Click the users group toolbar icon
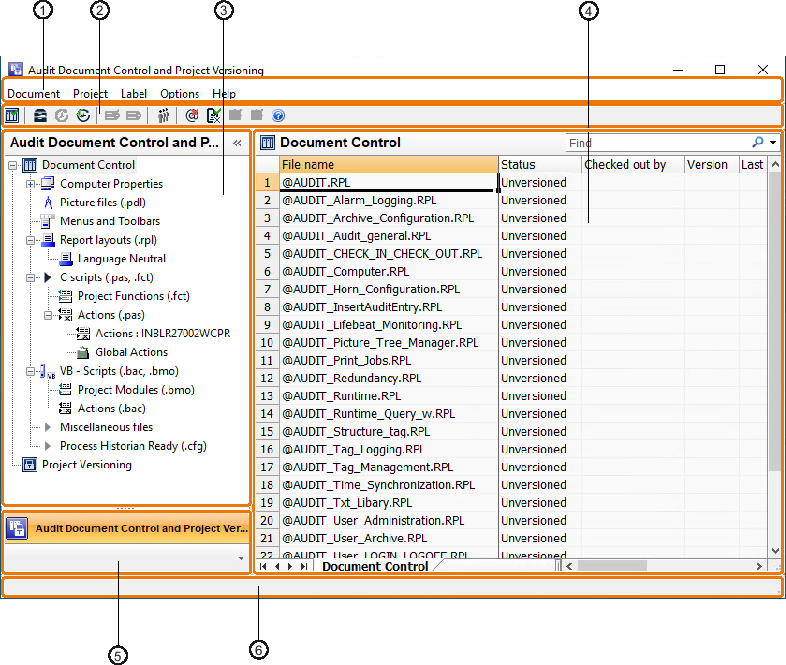The image size is (786, 665). tap(163, 116)
